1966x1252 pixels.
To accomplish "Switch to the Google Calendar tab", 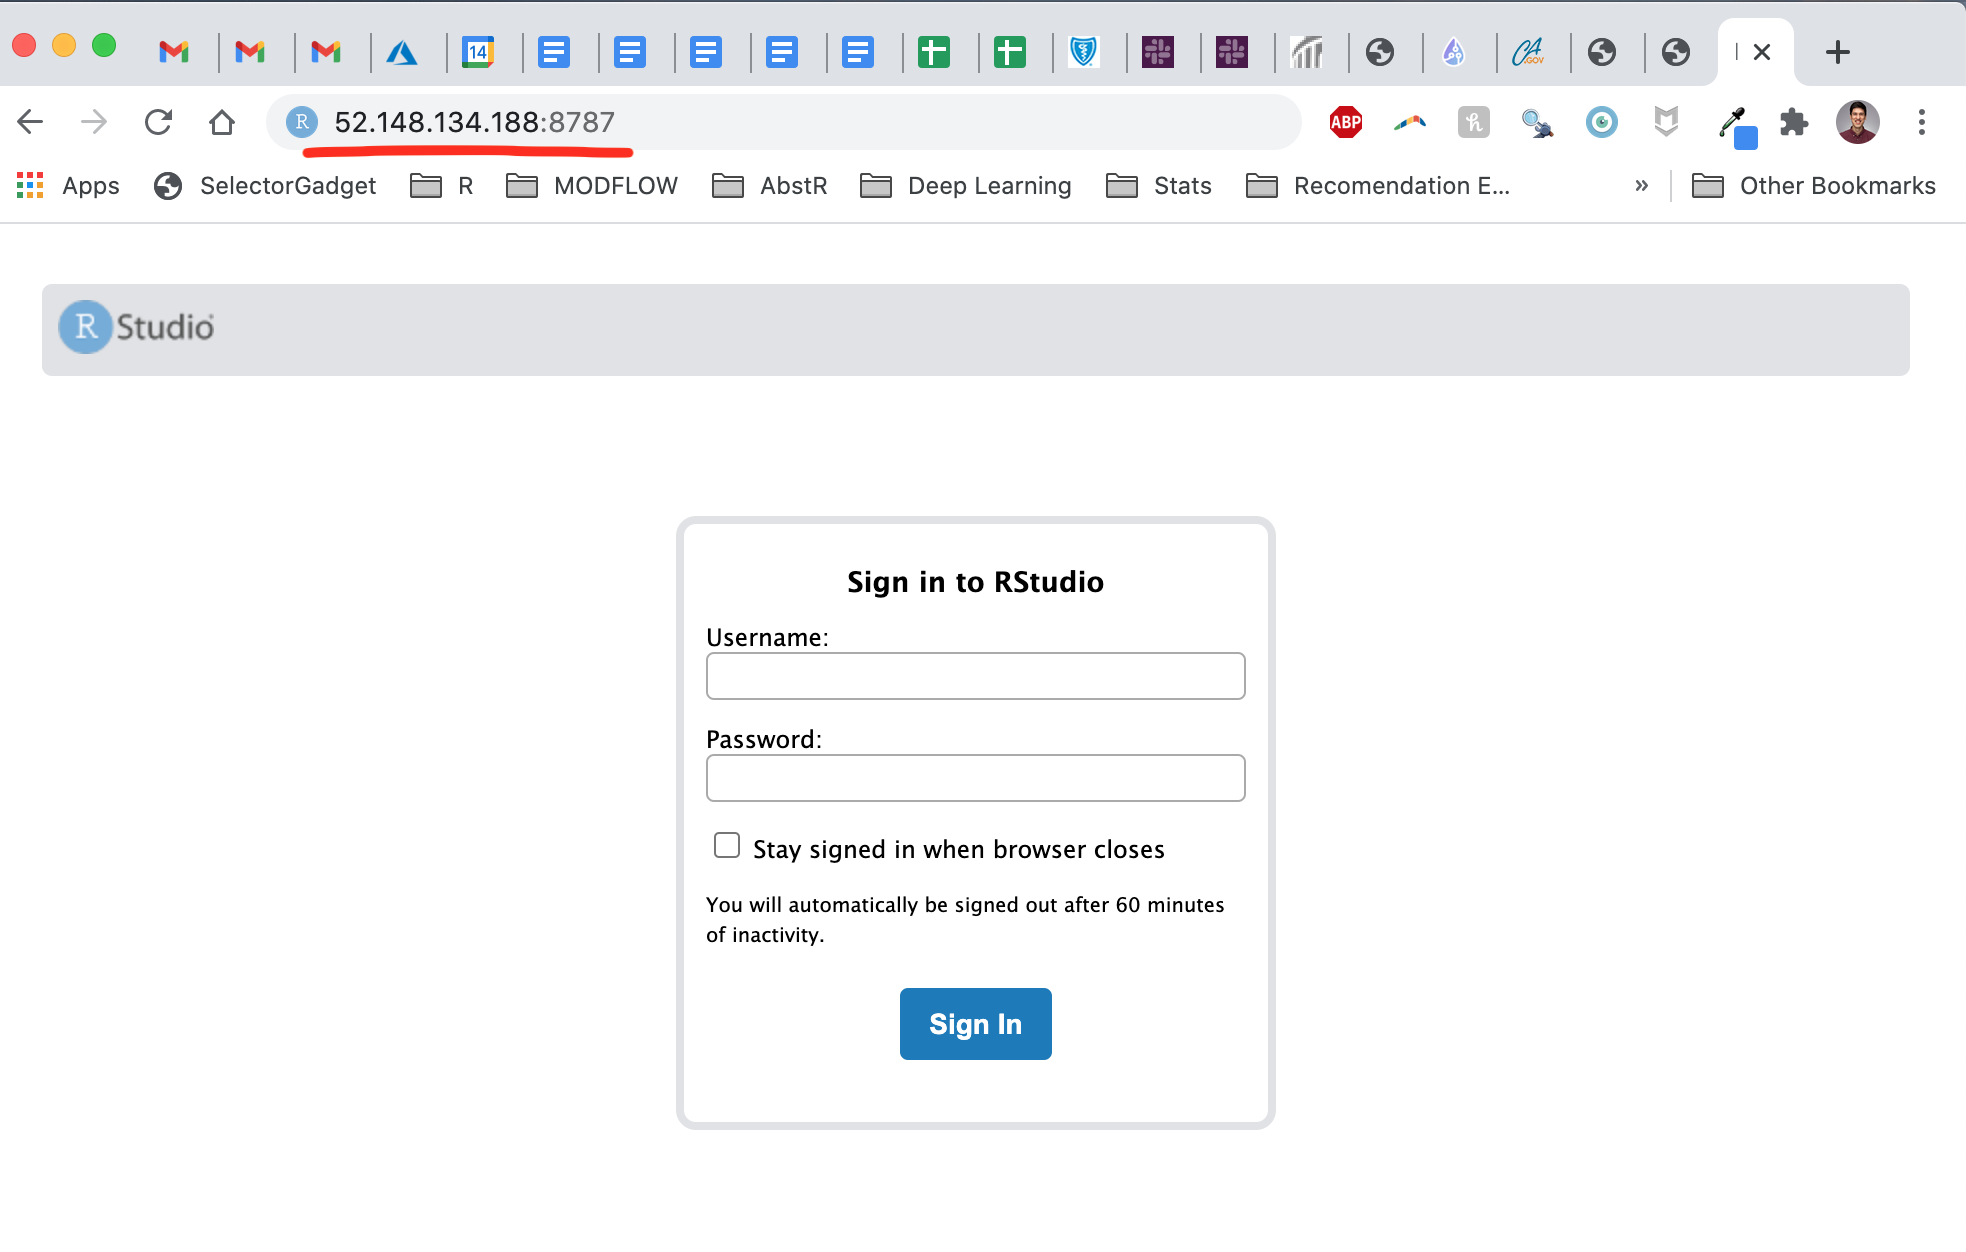I will (478, 52).
